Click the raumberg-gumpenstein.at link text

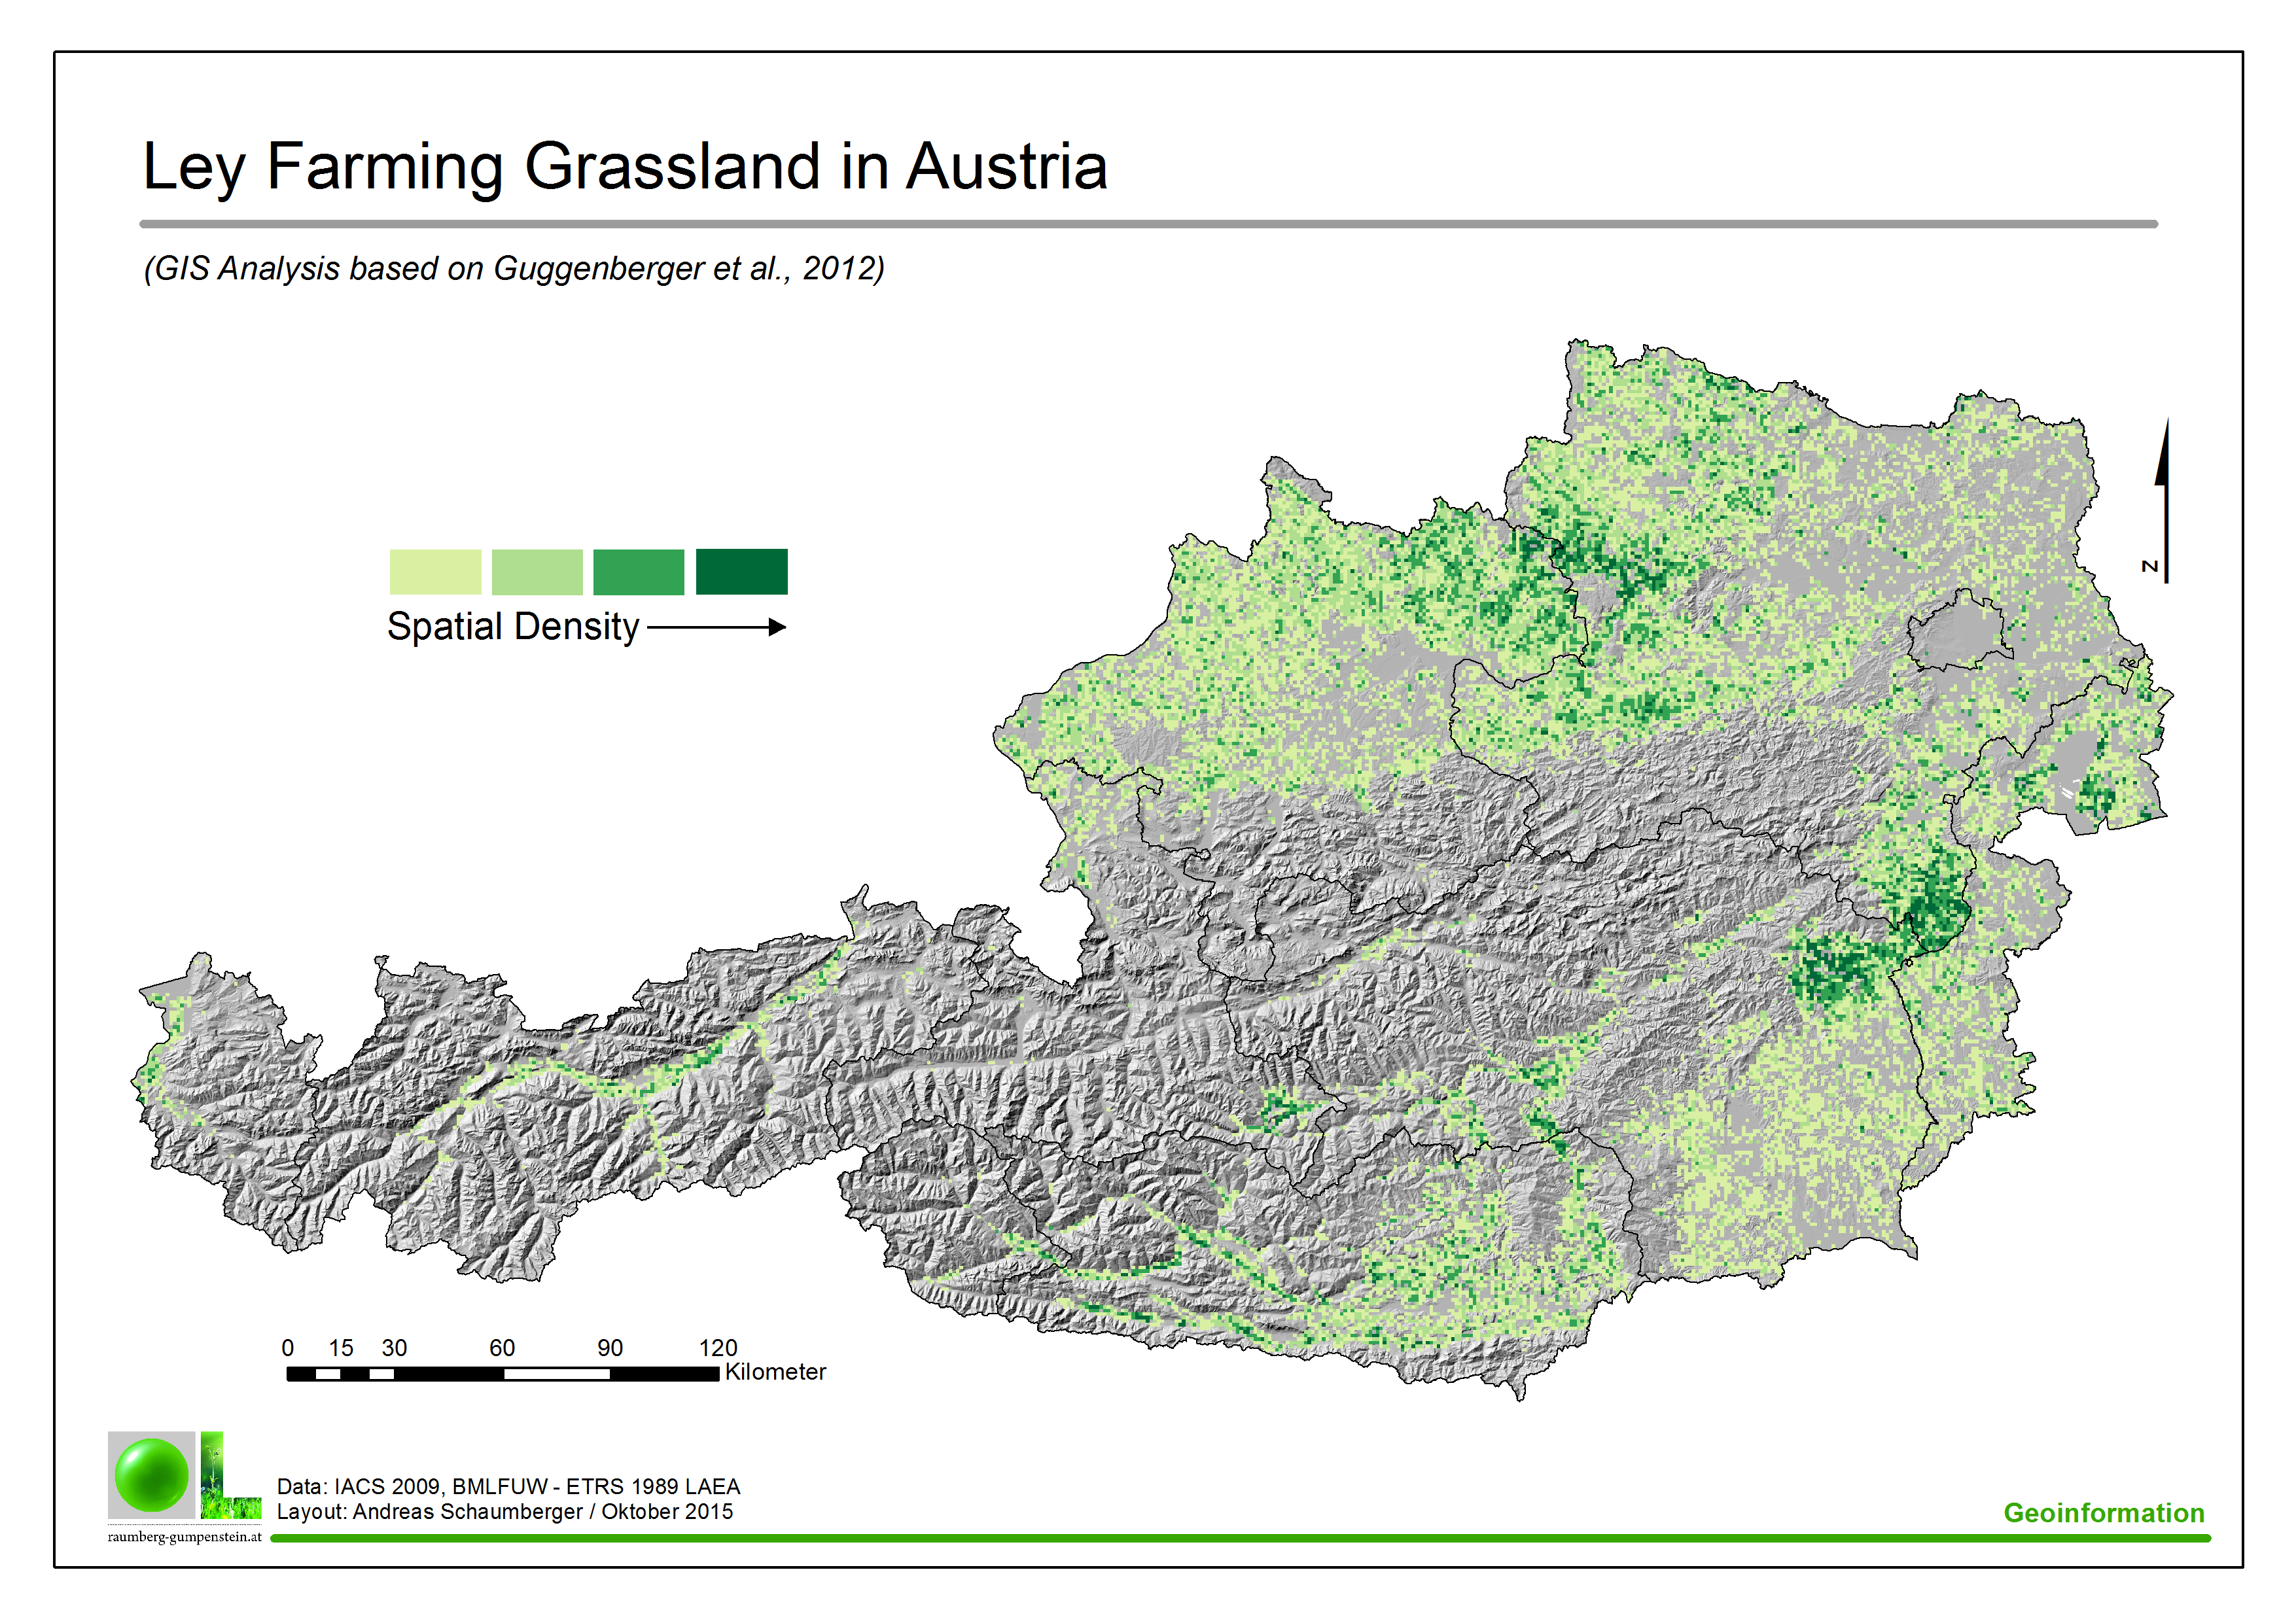coord(185,1537)
